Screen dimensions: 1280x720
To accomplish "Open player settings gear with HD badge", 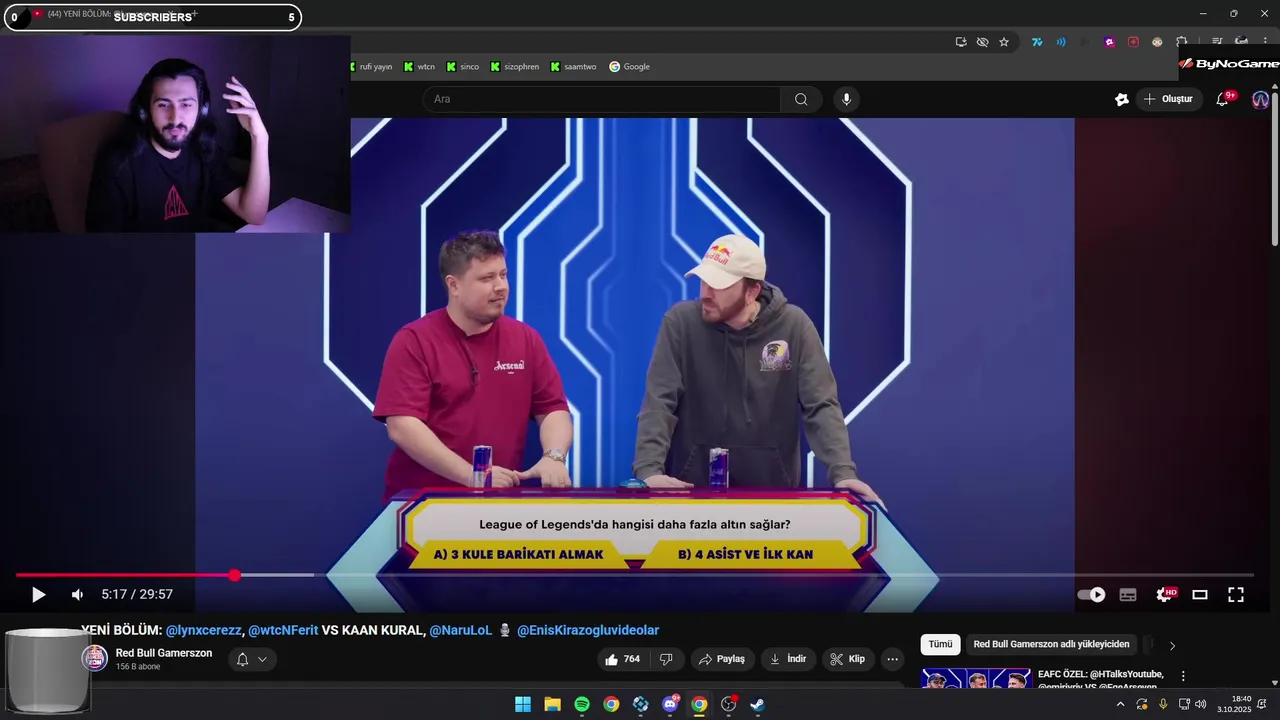I will (x=1165, y=594).
